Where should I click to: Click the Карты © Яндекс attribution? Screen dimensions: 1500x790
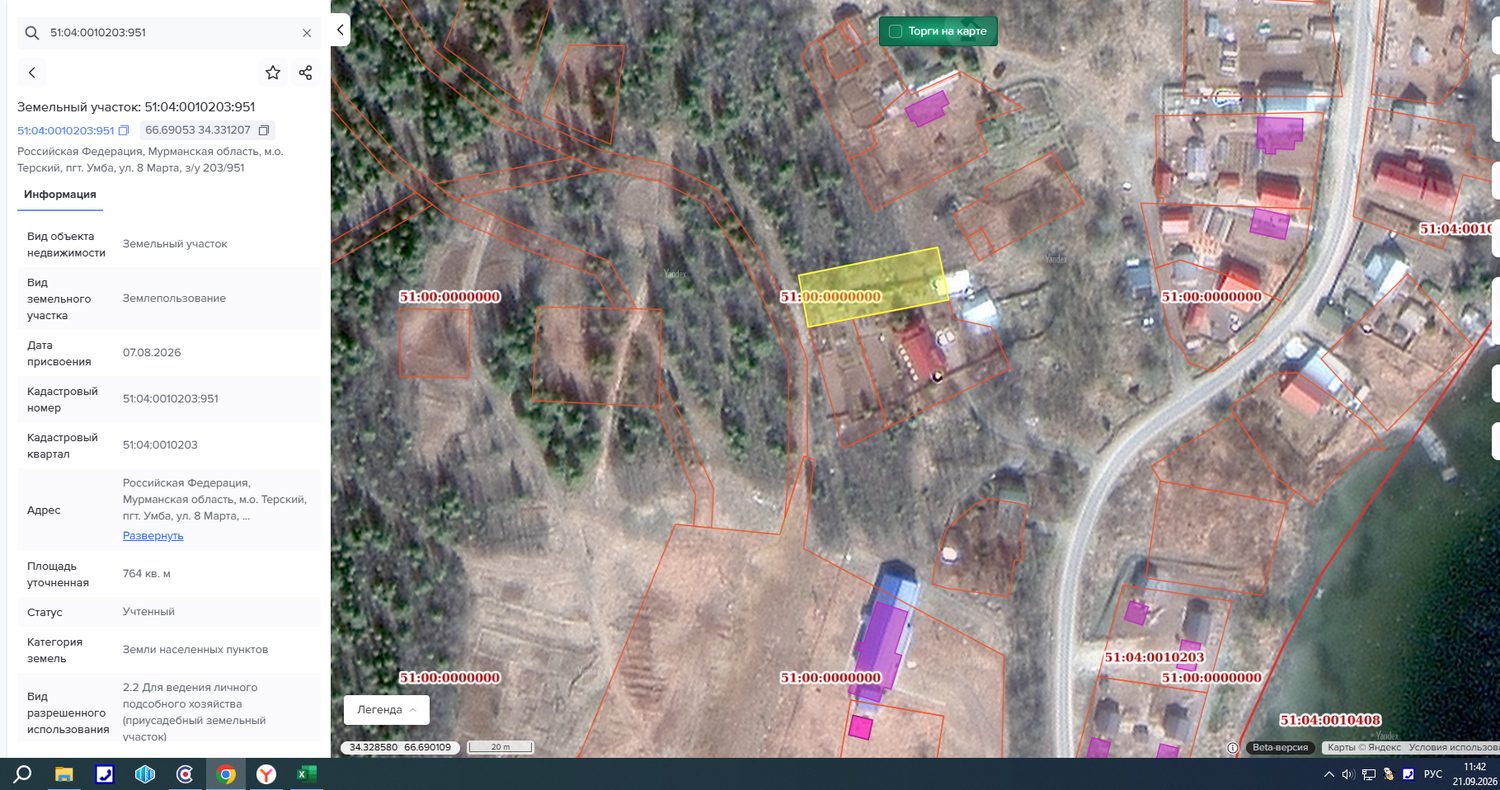click(x=1363, y=748)
